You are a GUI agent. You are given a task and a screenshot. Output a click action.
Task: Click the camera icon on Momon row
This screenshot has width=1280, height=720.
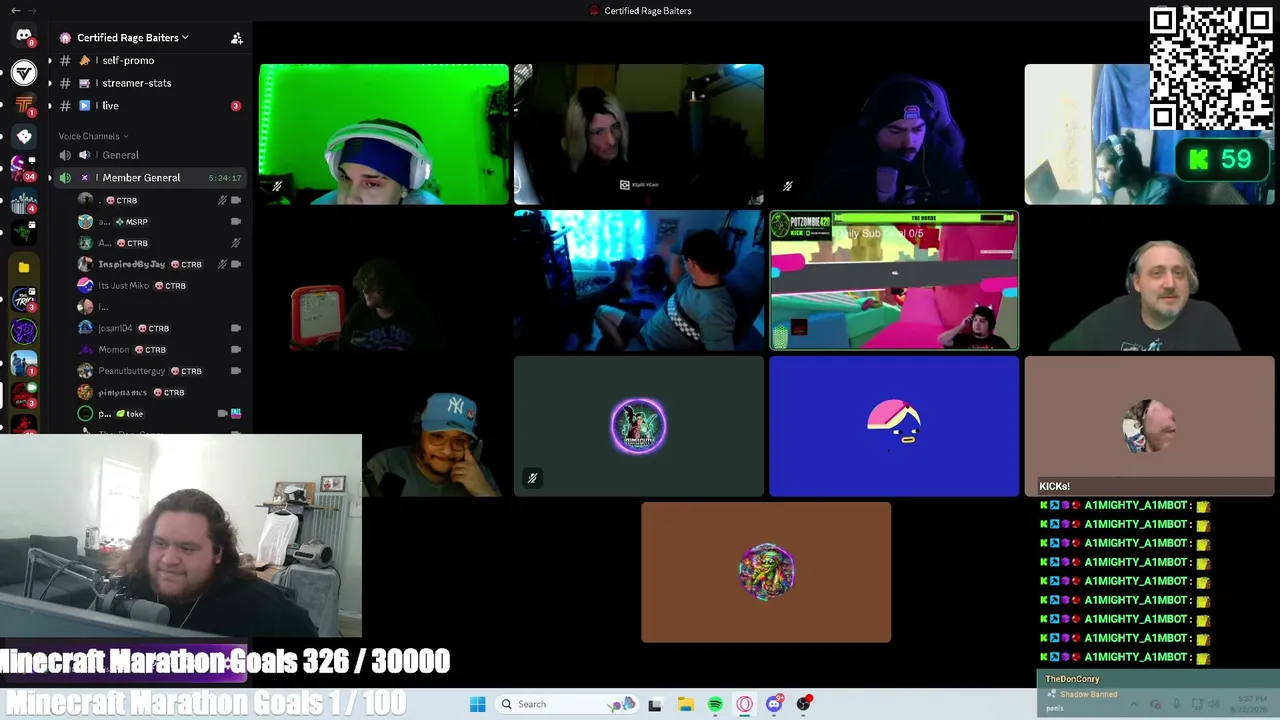236,350
